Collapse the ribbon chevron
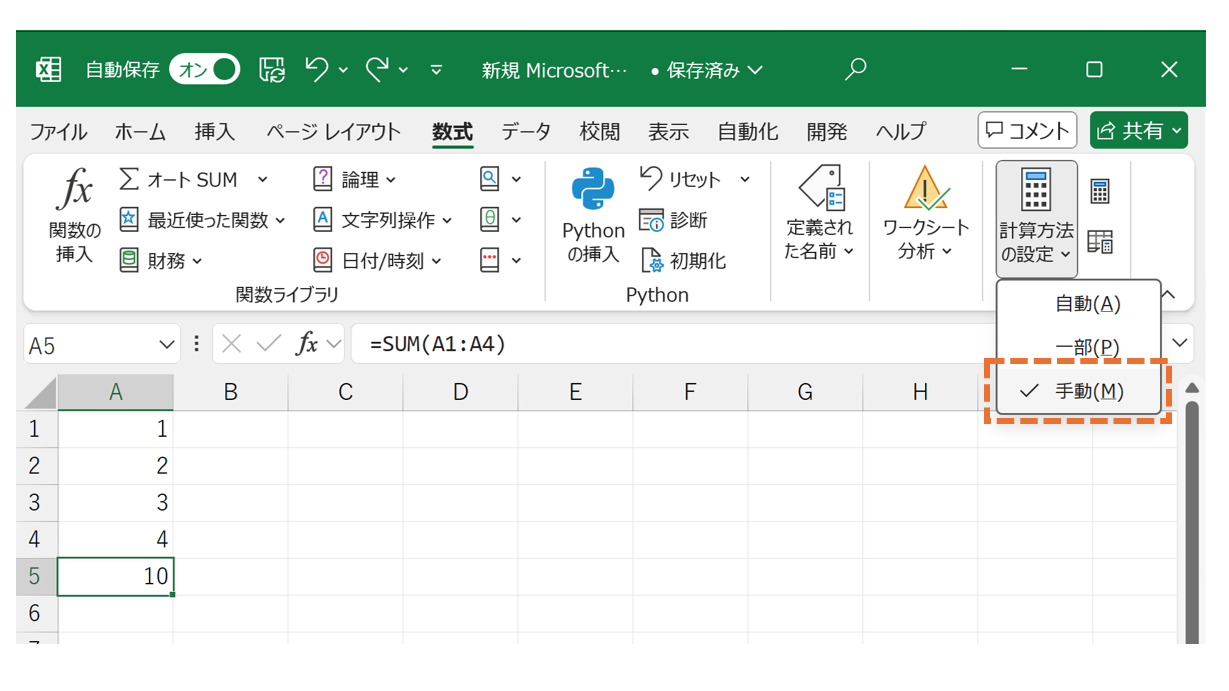This screenshot has height=691, width=1229. 1168,294
